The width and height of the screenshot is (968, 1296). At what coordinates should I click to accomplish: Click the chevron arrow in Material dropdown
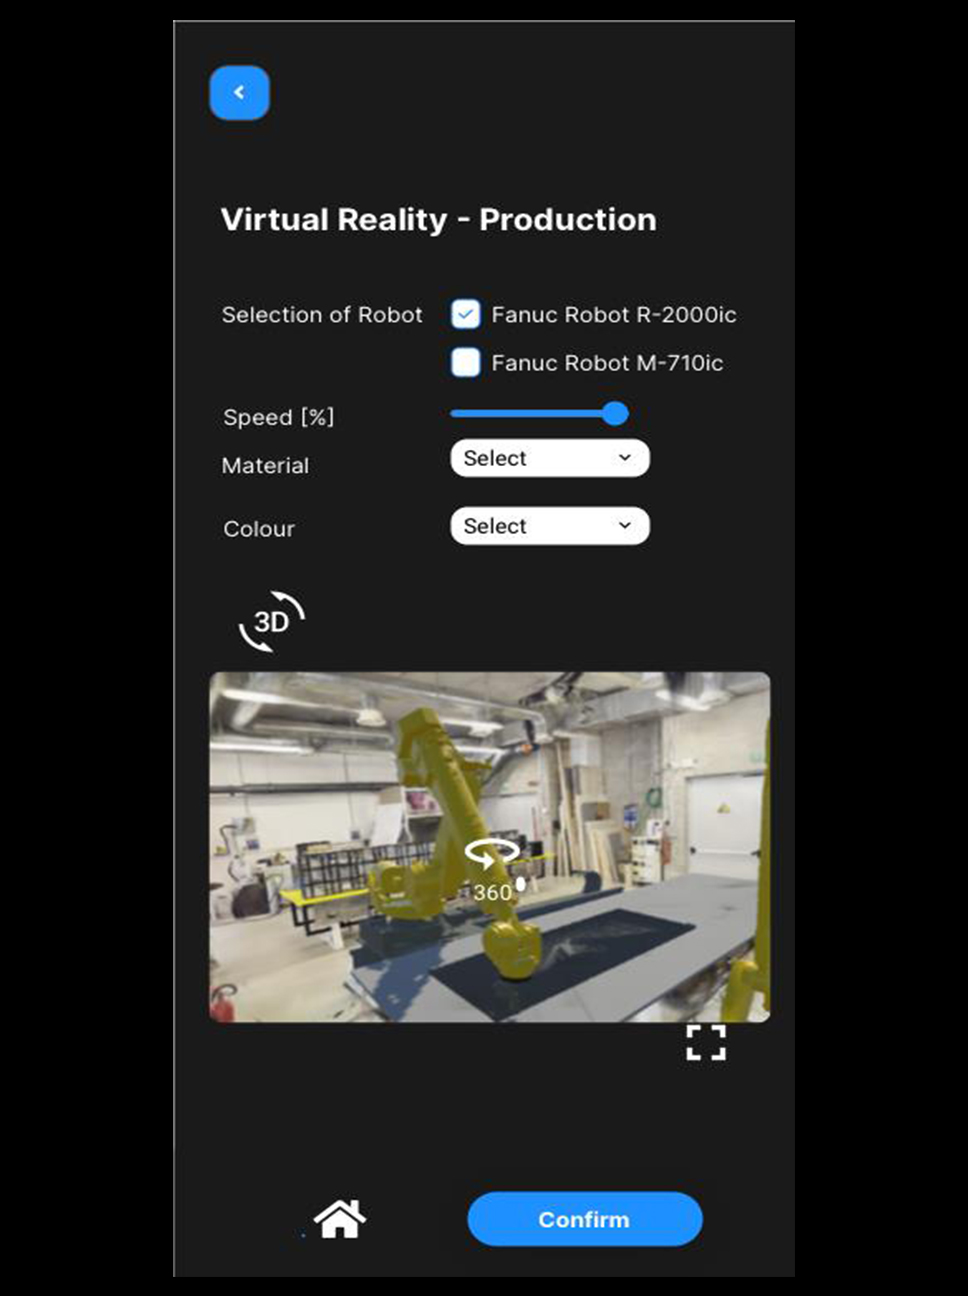click(x=625, y=458)
